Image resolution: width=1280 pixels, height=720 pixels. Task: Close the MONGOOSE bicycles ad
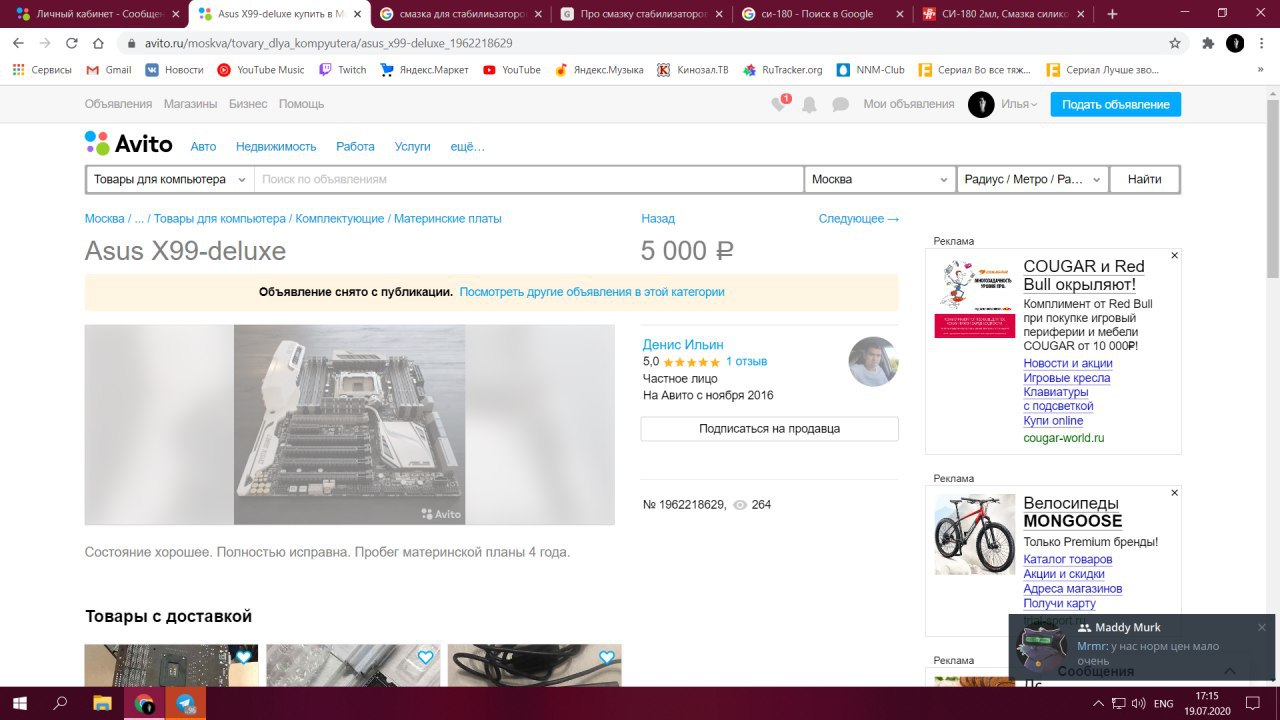1175,493
